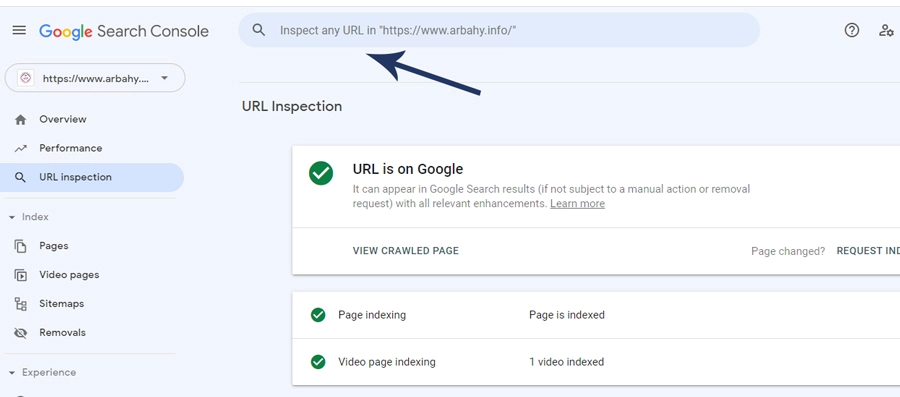Collapse the Index section
900x397 pixels.
(x=12, y=217)
